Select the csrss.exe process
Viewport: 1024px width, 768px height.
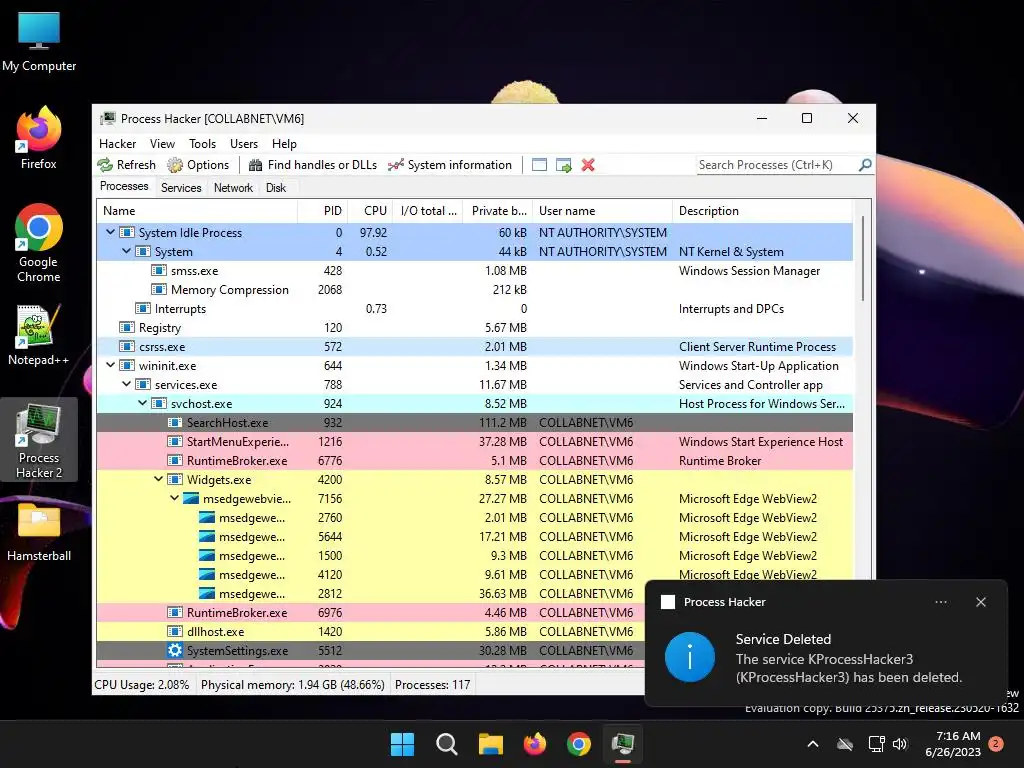point(475,347)
